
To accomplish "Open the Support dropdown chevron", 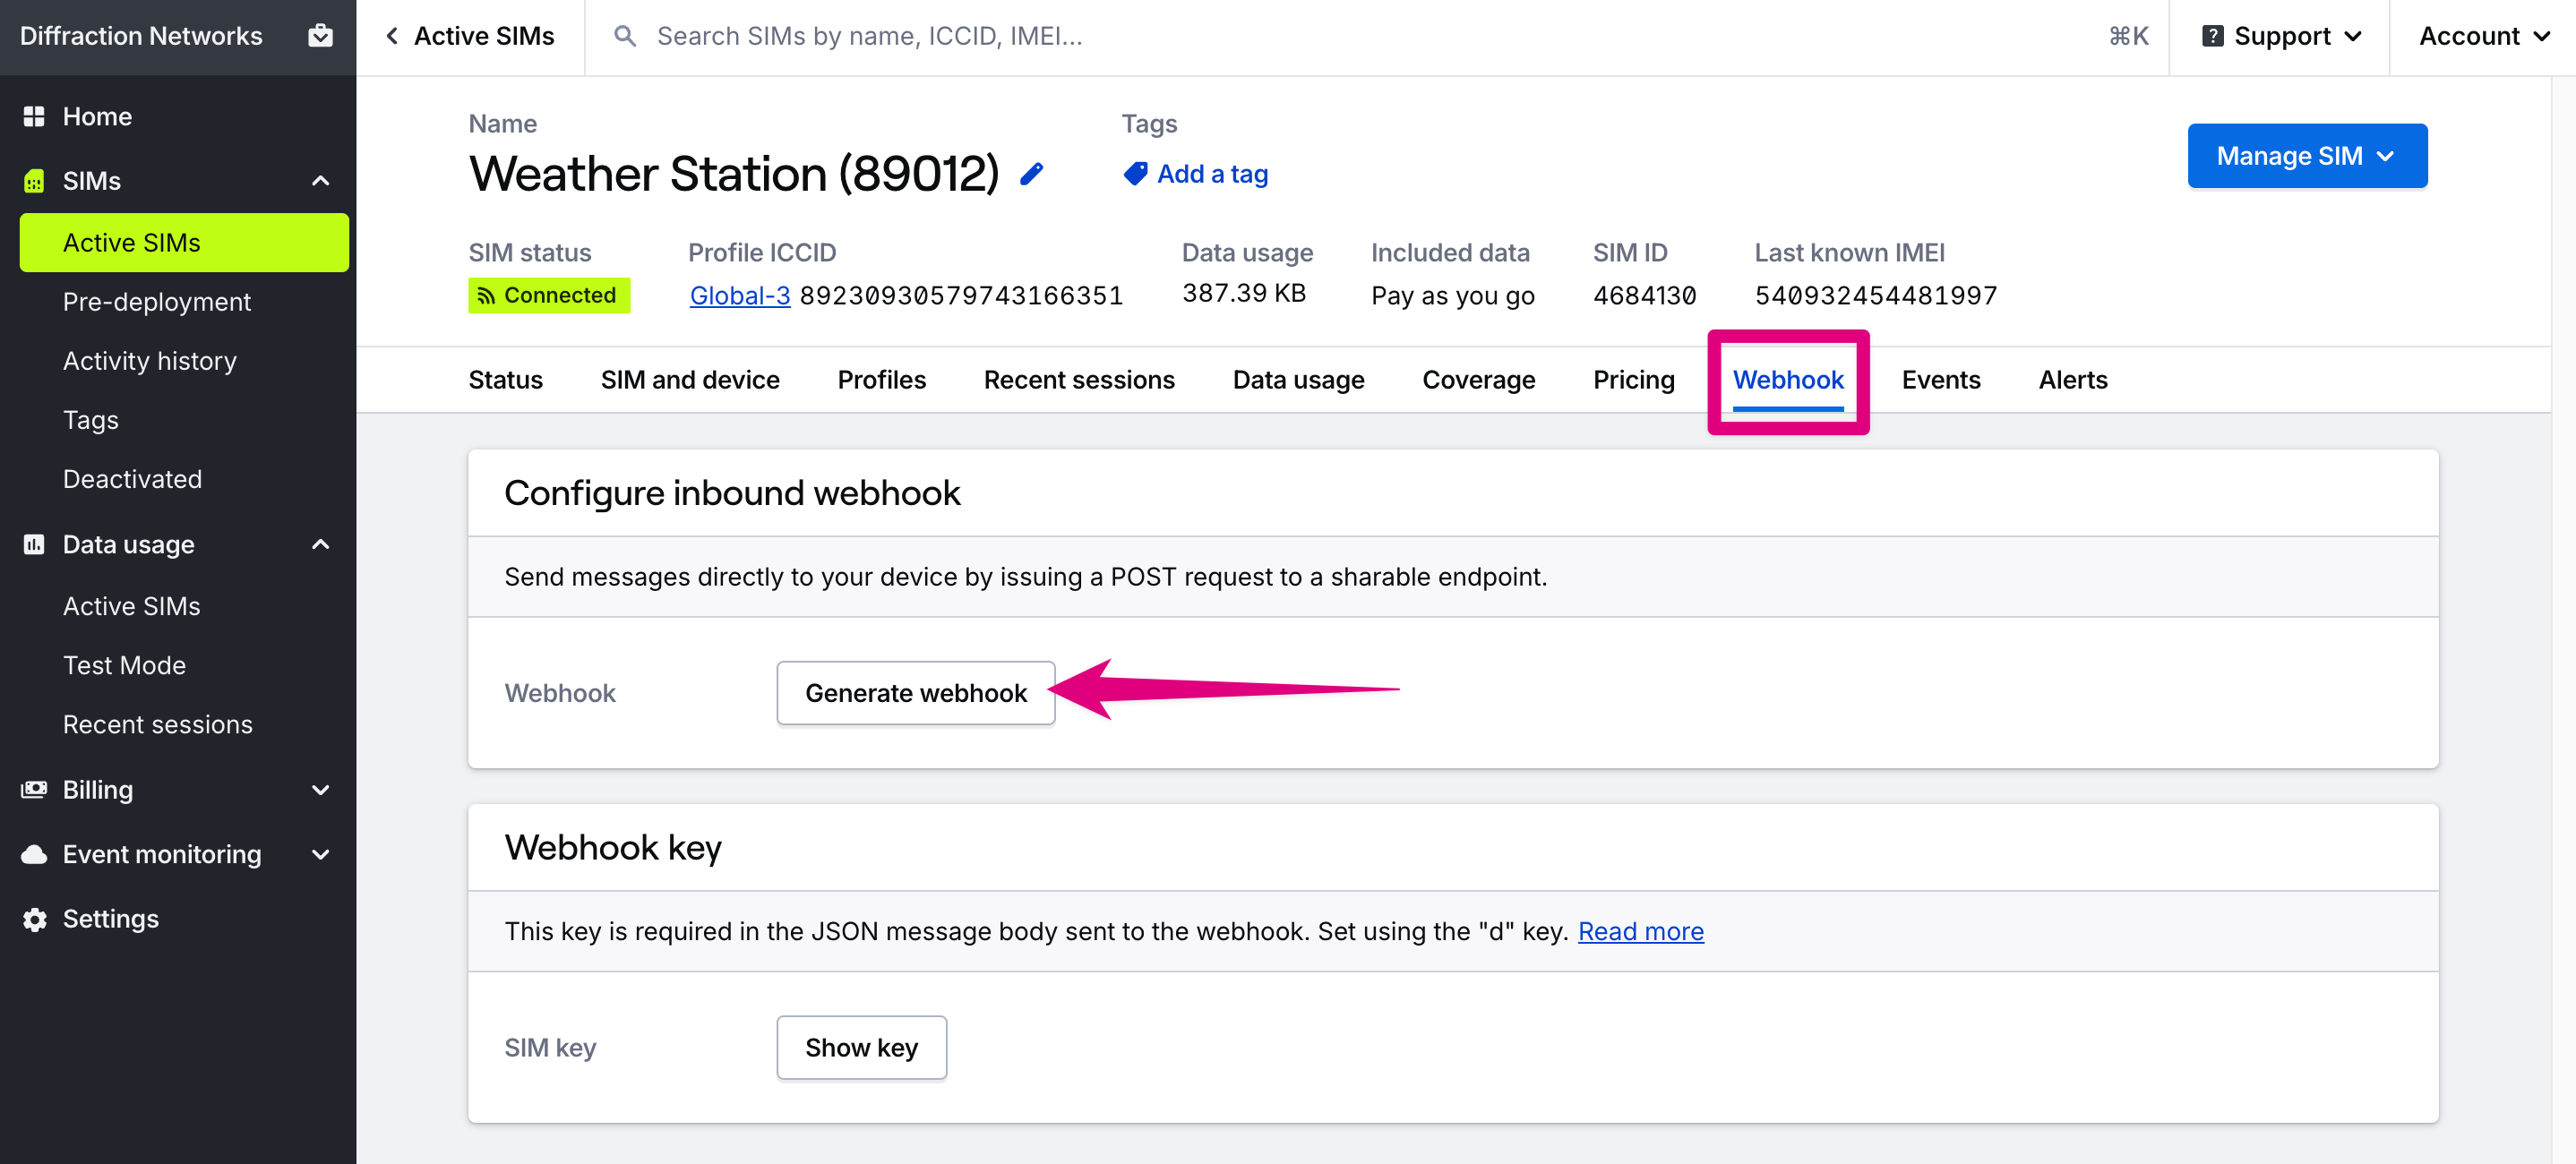I will tap(2353, 37).
